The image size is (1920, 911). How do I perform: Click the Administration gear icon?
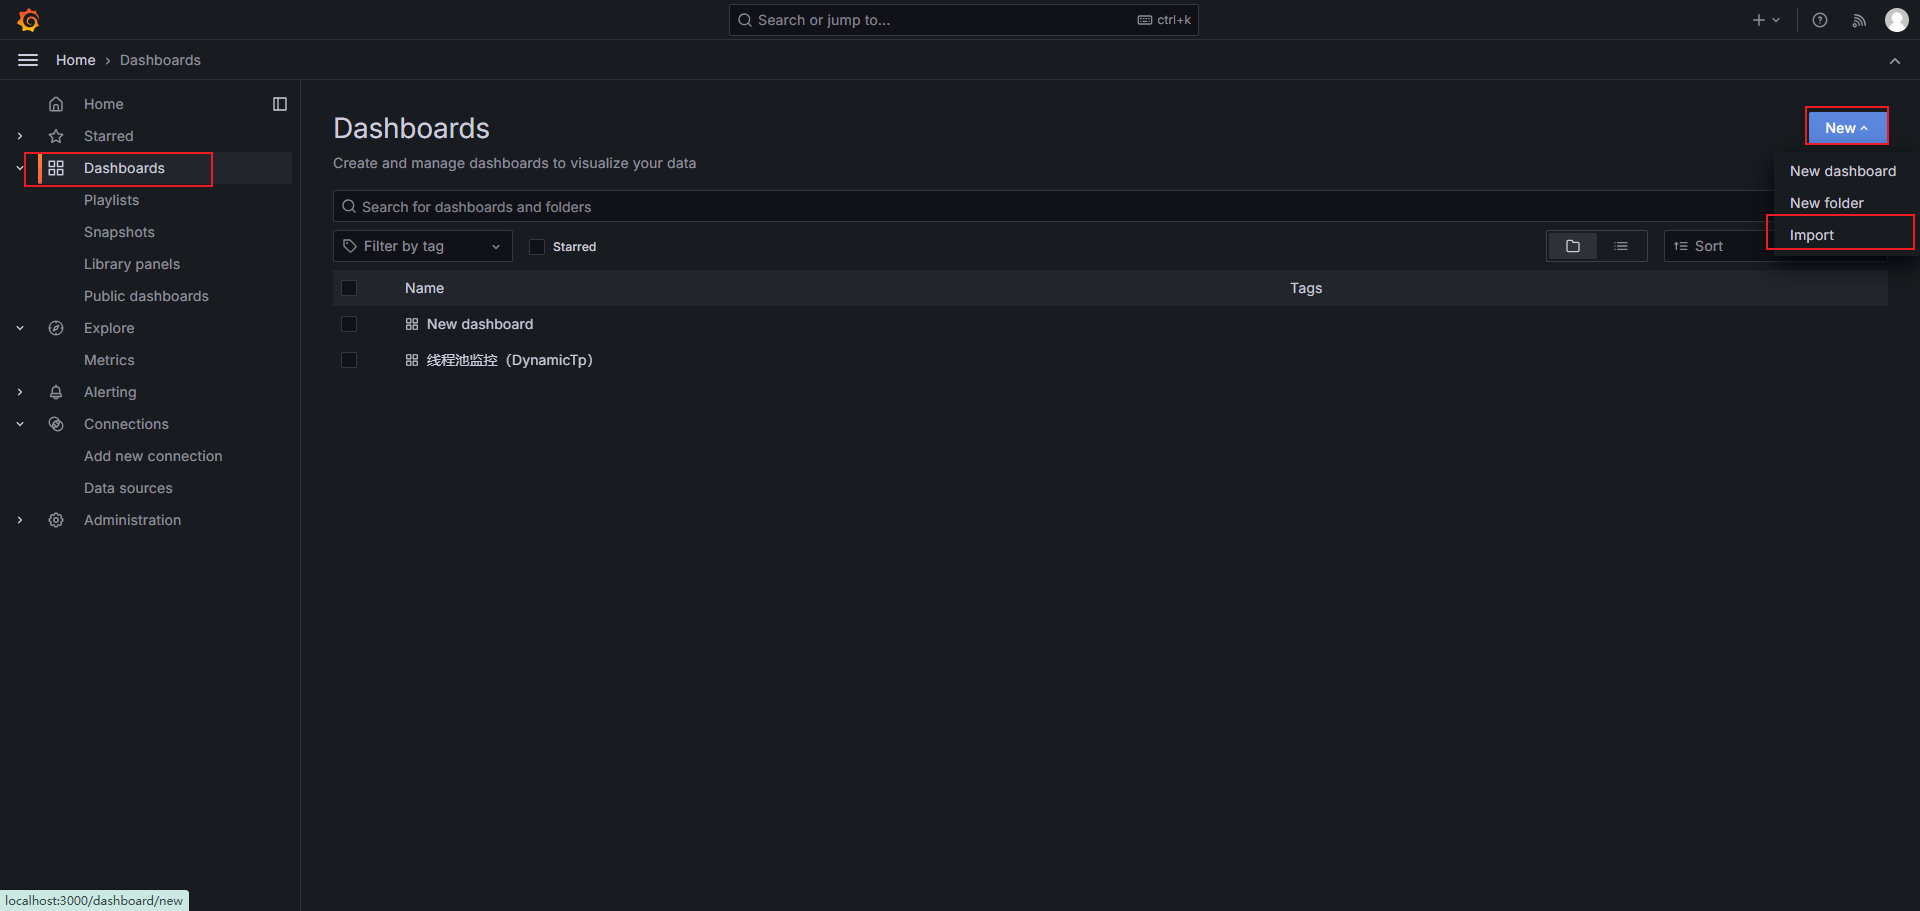(x=56, y=520)
